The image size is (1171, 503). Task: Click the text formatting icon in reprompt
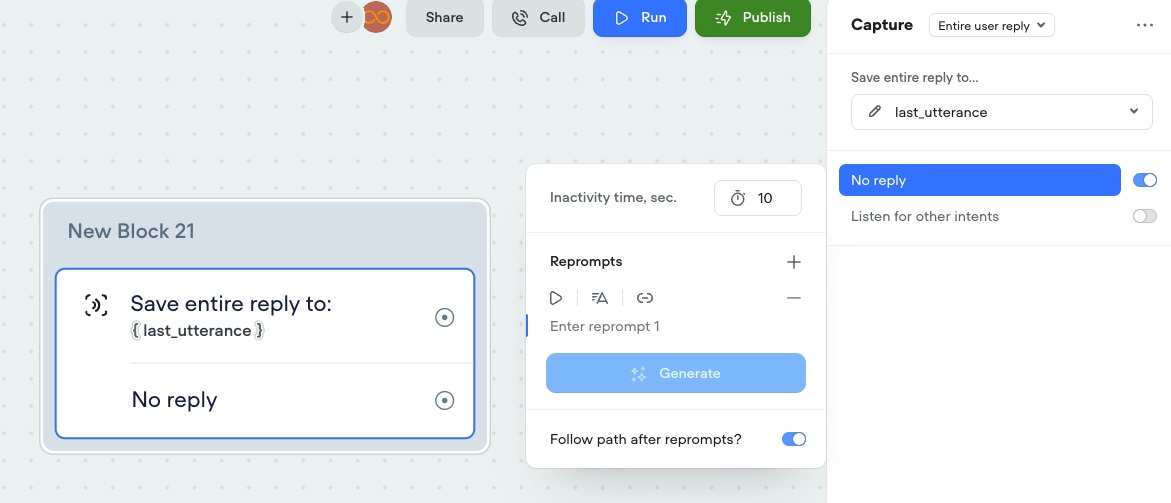[x=600, y=298]
